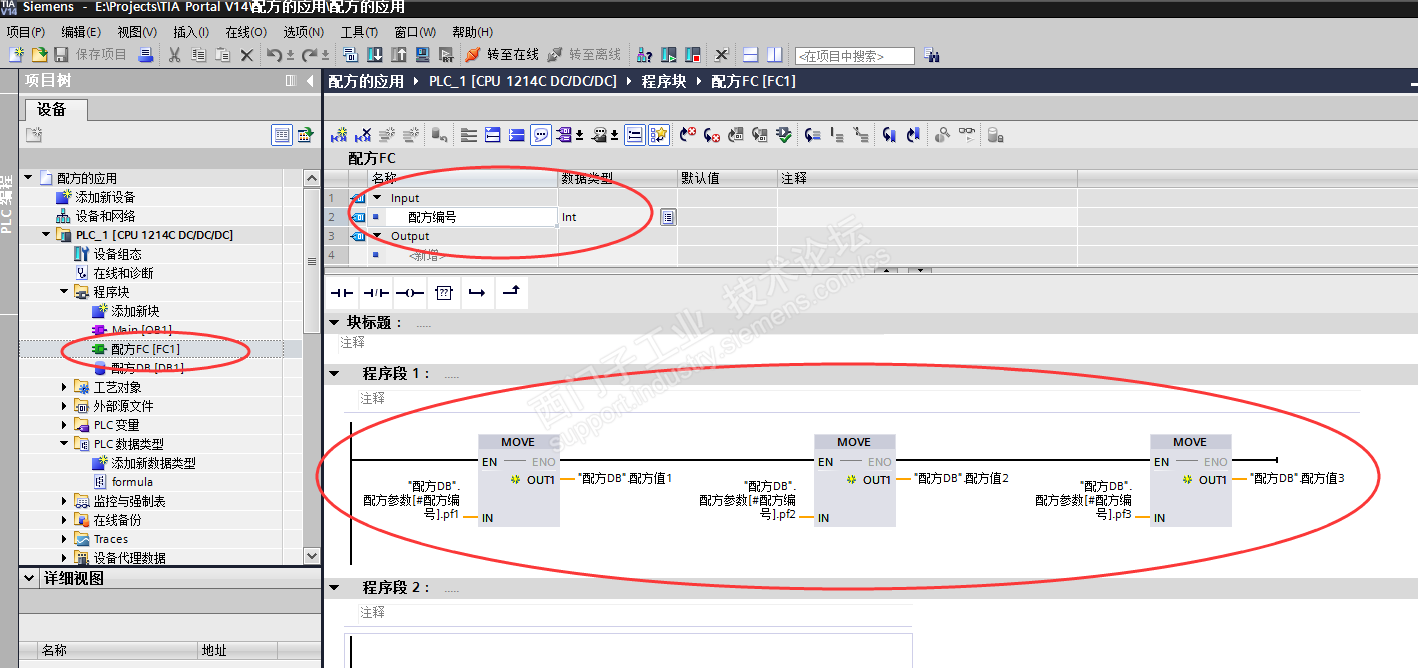This screenshot has height=668, width=1418.
Task: Toggle favorites bar in editor
Action: point(659,135)
